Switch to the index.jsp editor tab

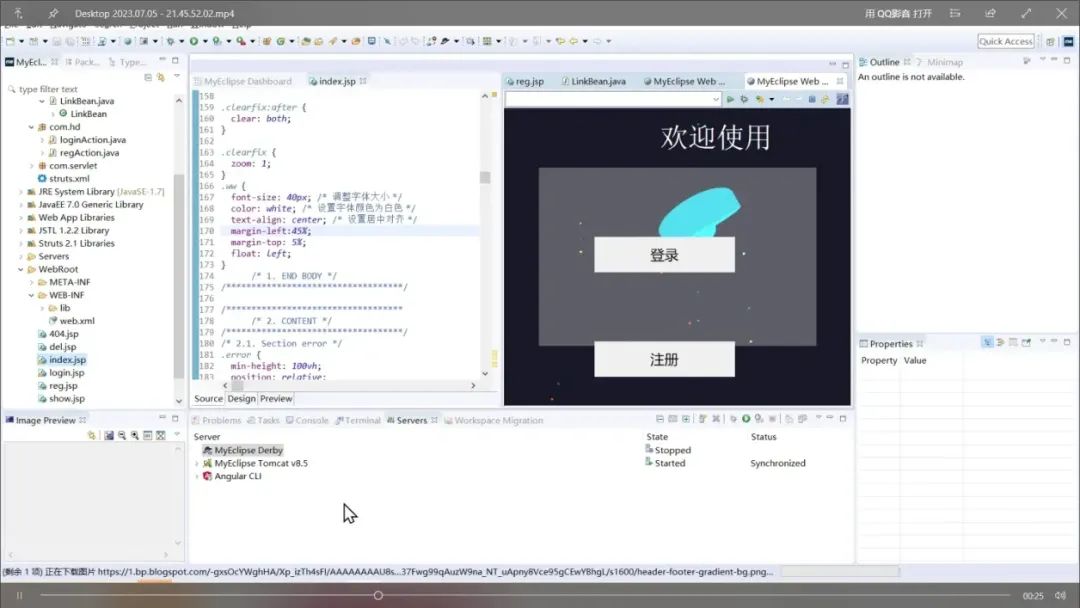pos(337,81)
